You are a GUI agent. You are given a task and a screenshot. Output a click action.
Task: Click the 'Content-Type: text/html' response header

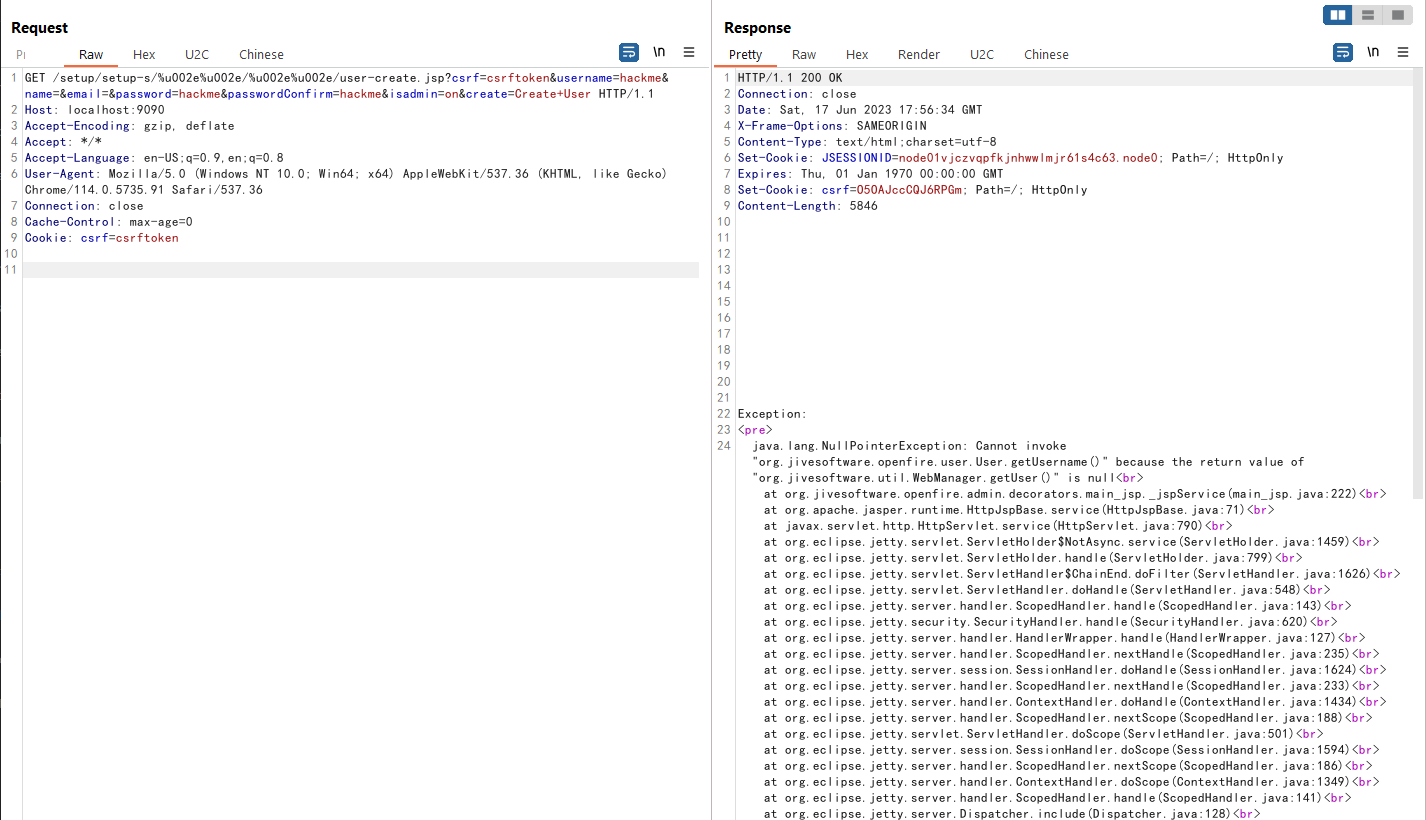(867, 142)
